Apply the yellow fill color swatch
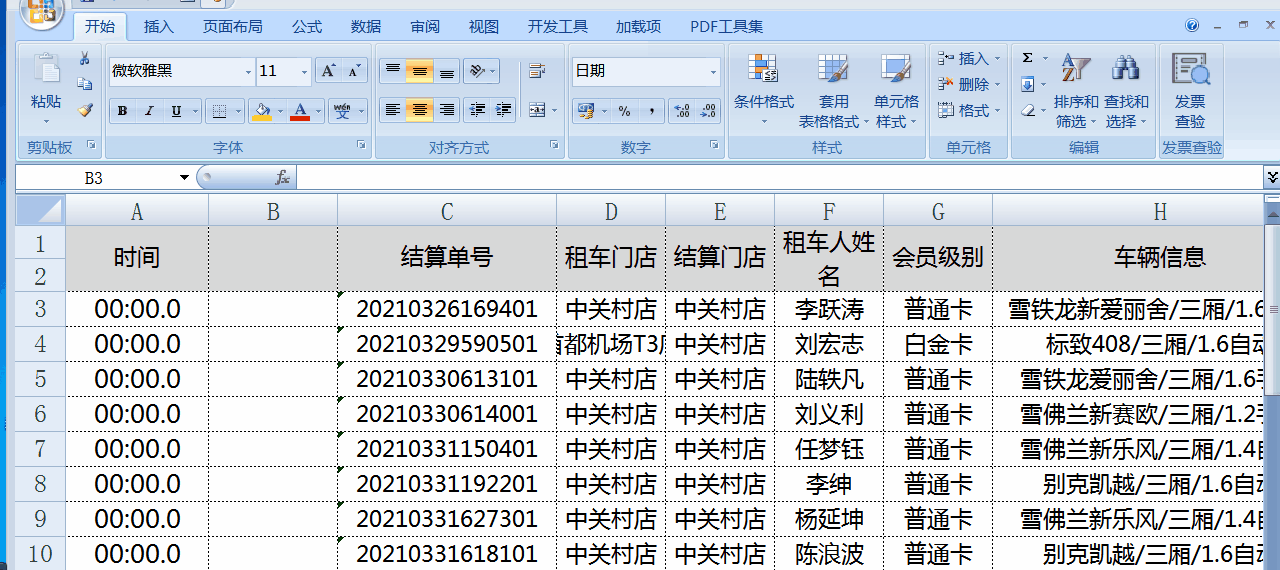This screenshot has width=1280, height=570. point(262,111)
